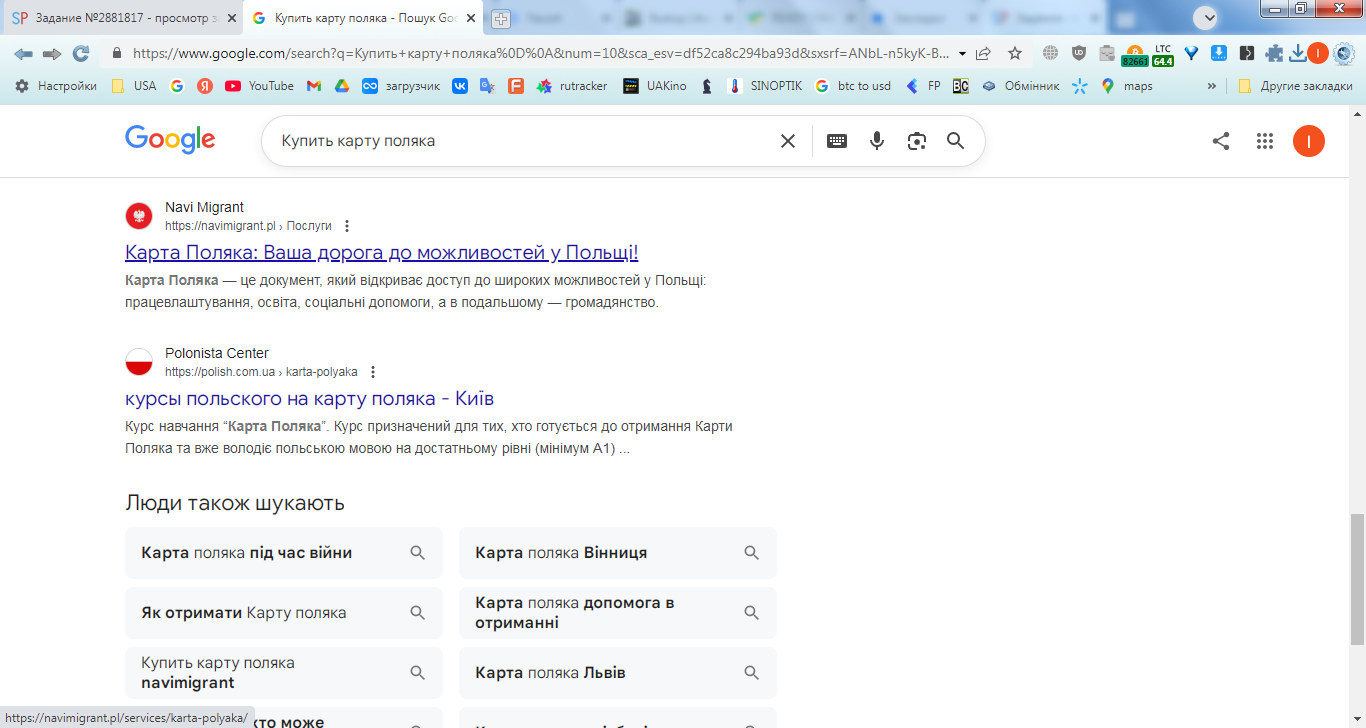Search Карта поляка під час війни

pos(284,553)
